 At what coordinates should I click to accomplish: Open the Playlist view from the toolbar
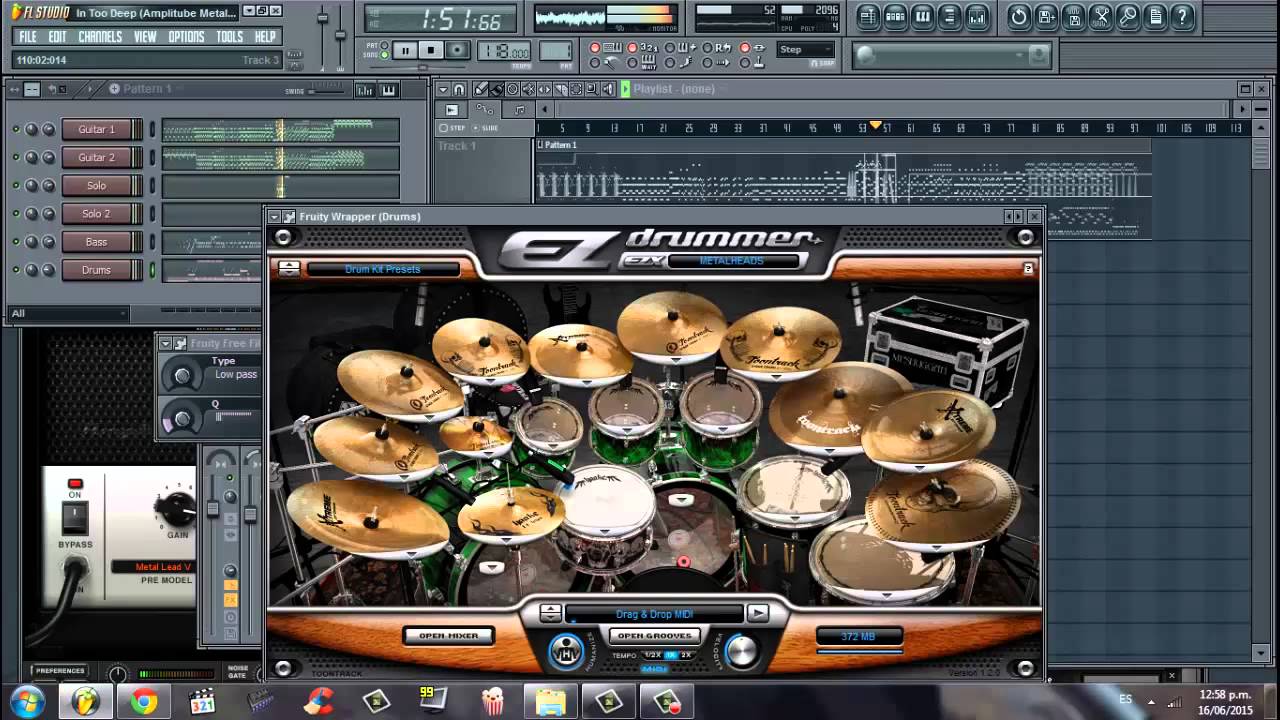pyautogui.click(x=868, y=16)
